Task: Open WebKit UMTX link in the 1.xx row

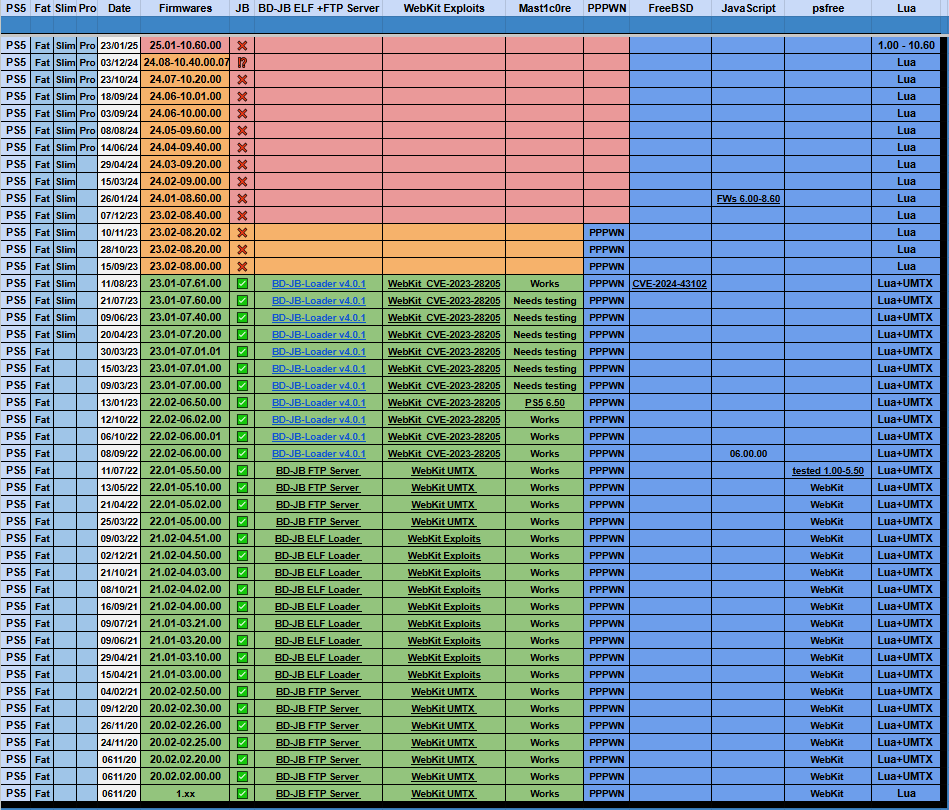Action: point(444,793)
